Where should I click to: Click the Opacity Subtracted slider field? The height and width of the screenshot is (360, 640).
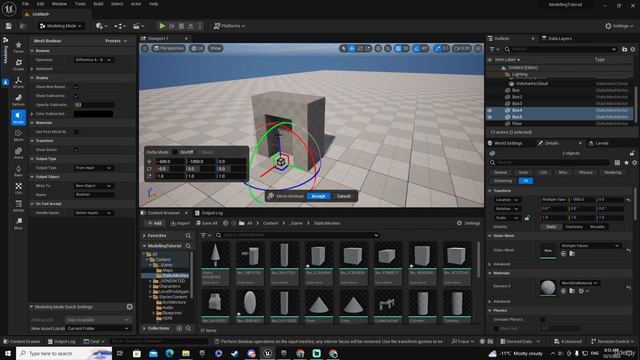point(93,105)
